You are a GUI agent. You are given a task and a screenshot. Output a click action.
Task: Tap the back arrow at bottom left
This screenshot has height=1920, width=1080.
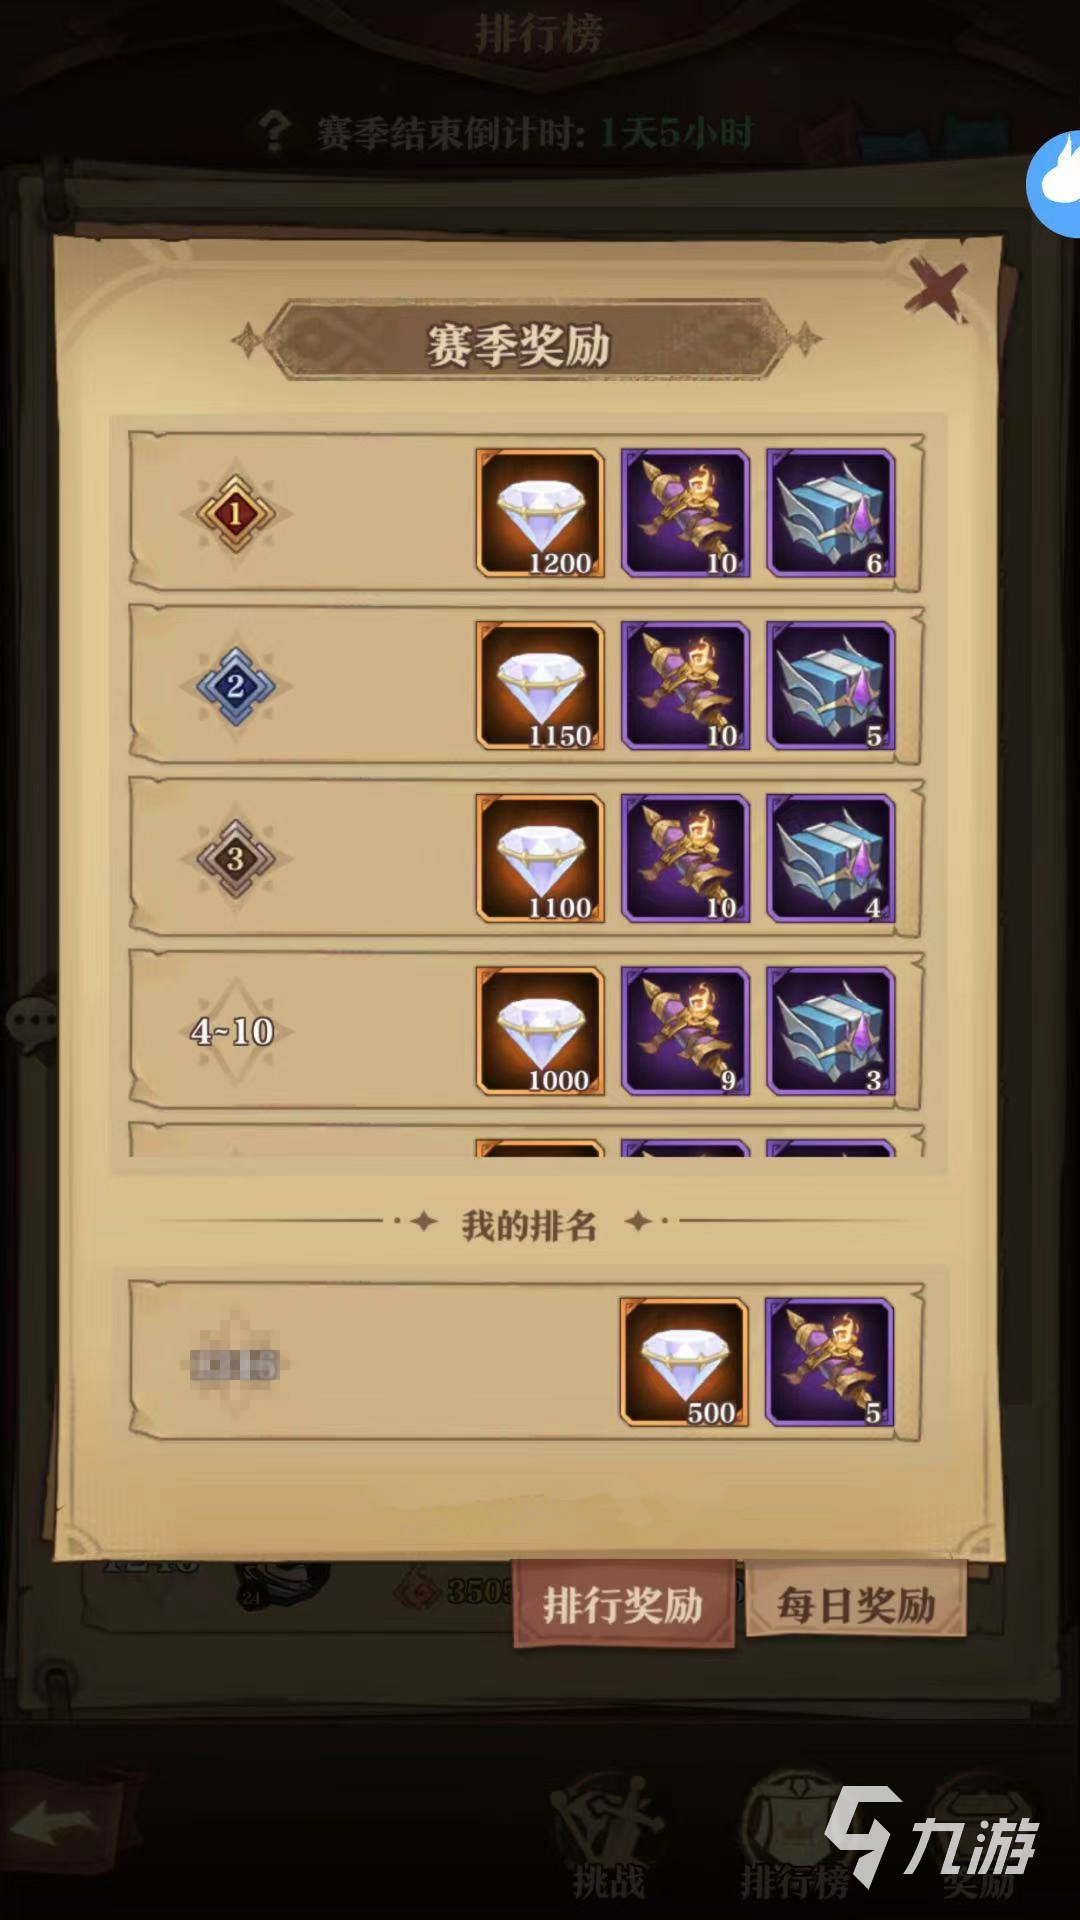(55, 1823)
